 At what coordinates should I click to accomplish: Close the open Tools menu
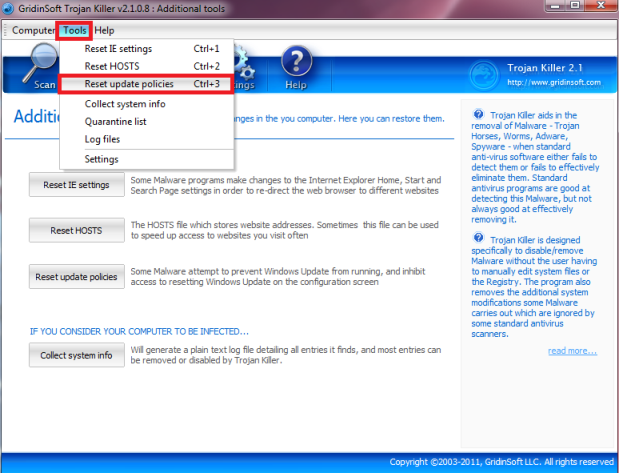74,30
